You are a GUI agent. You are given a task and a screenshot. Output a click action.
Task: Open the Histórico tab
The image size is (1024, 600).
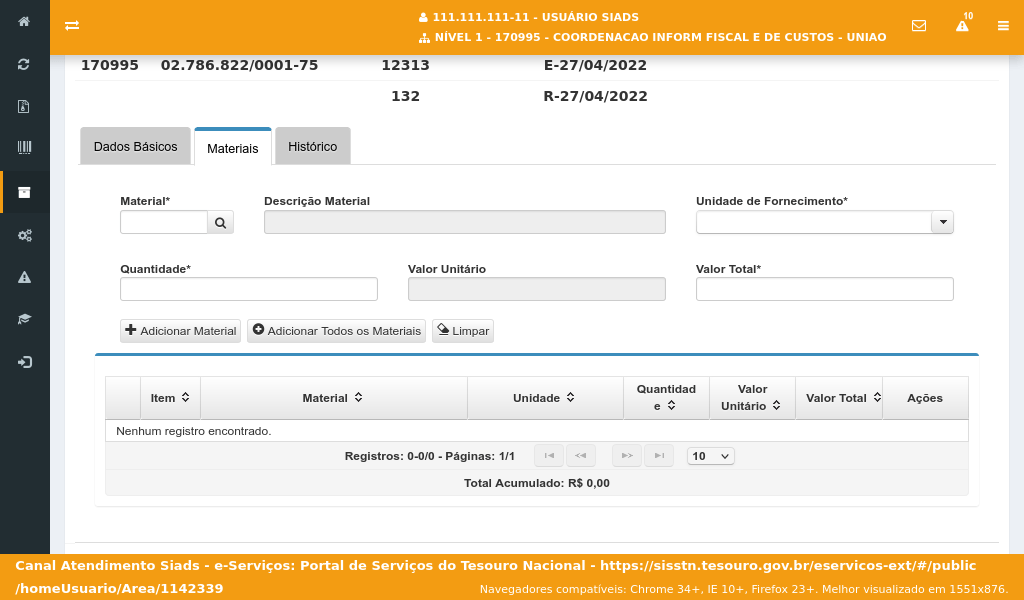point(313,146)
